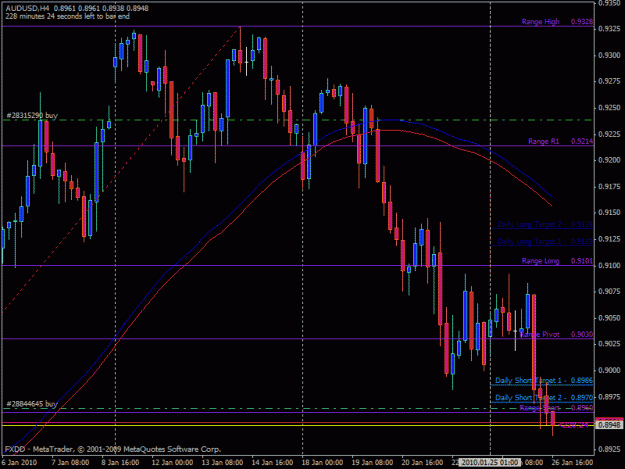Select the 'Range Short 0.8960' label
The height and width of the screenshot is (469, 625).
pyautogui.click(x=556, y=408)
